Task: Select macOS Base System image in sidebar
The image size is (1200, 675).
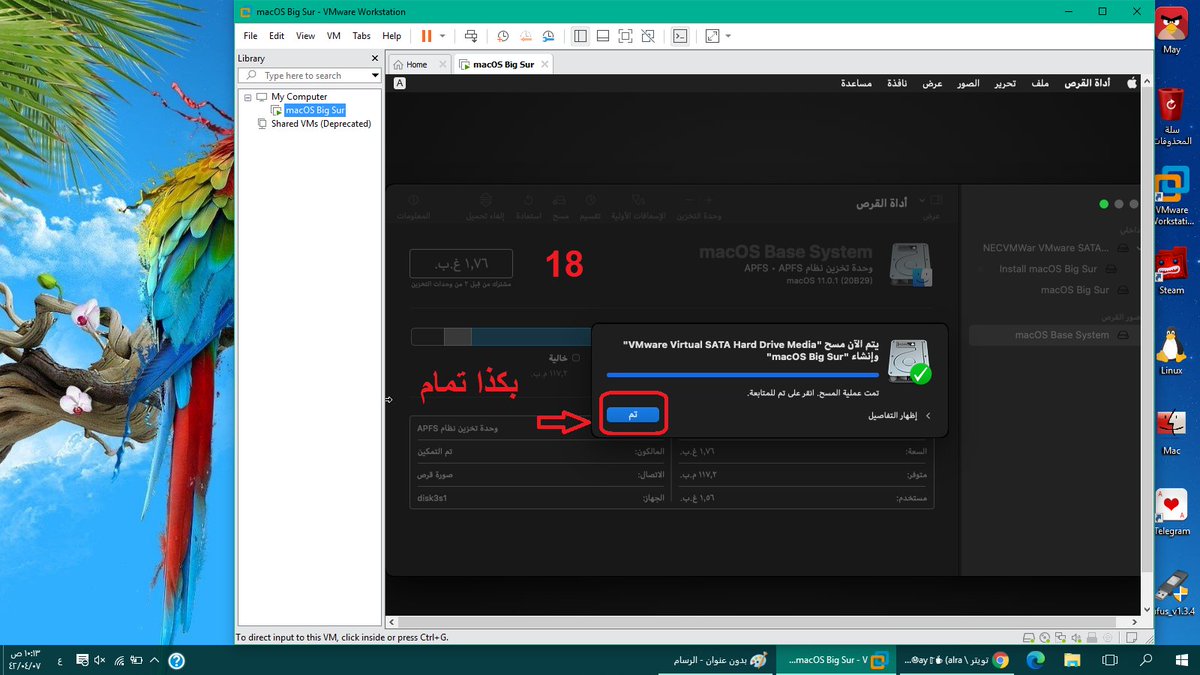Action: point(1054,335)
